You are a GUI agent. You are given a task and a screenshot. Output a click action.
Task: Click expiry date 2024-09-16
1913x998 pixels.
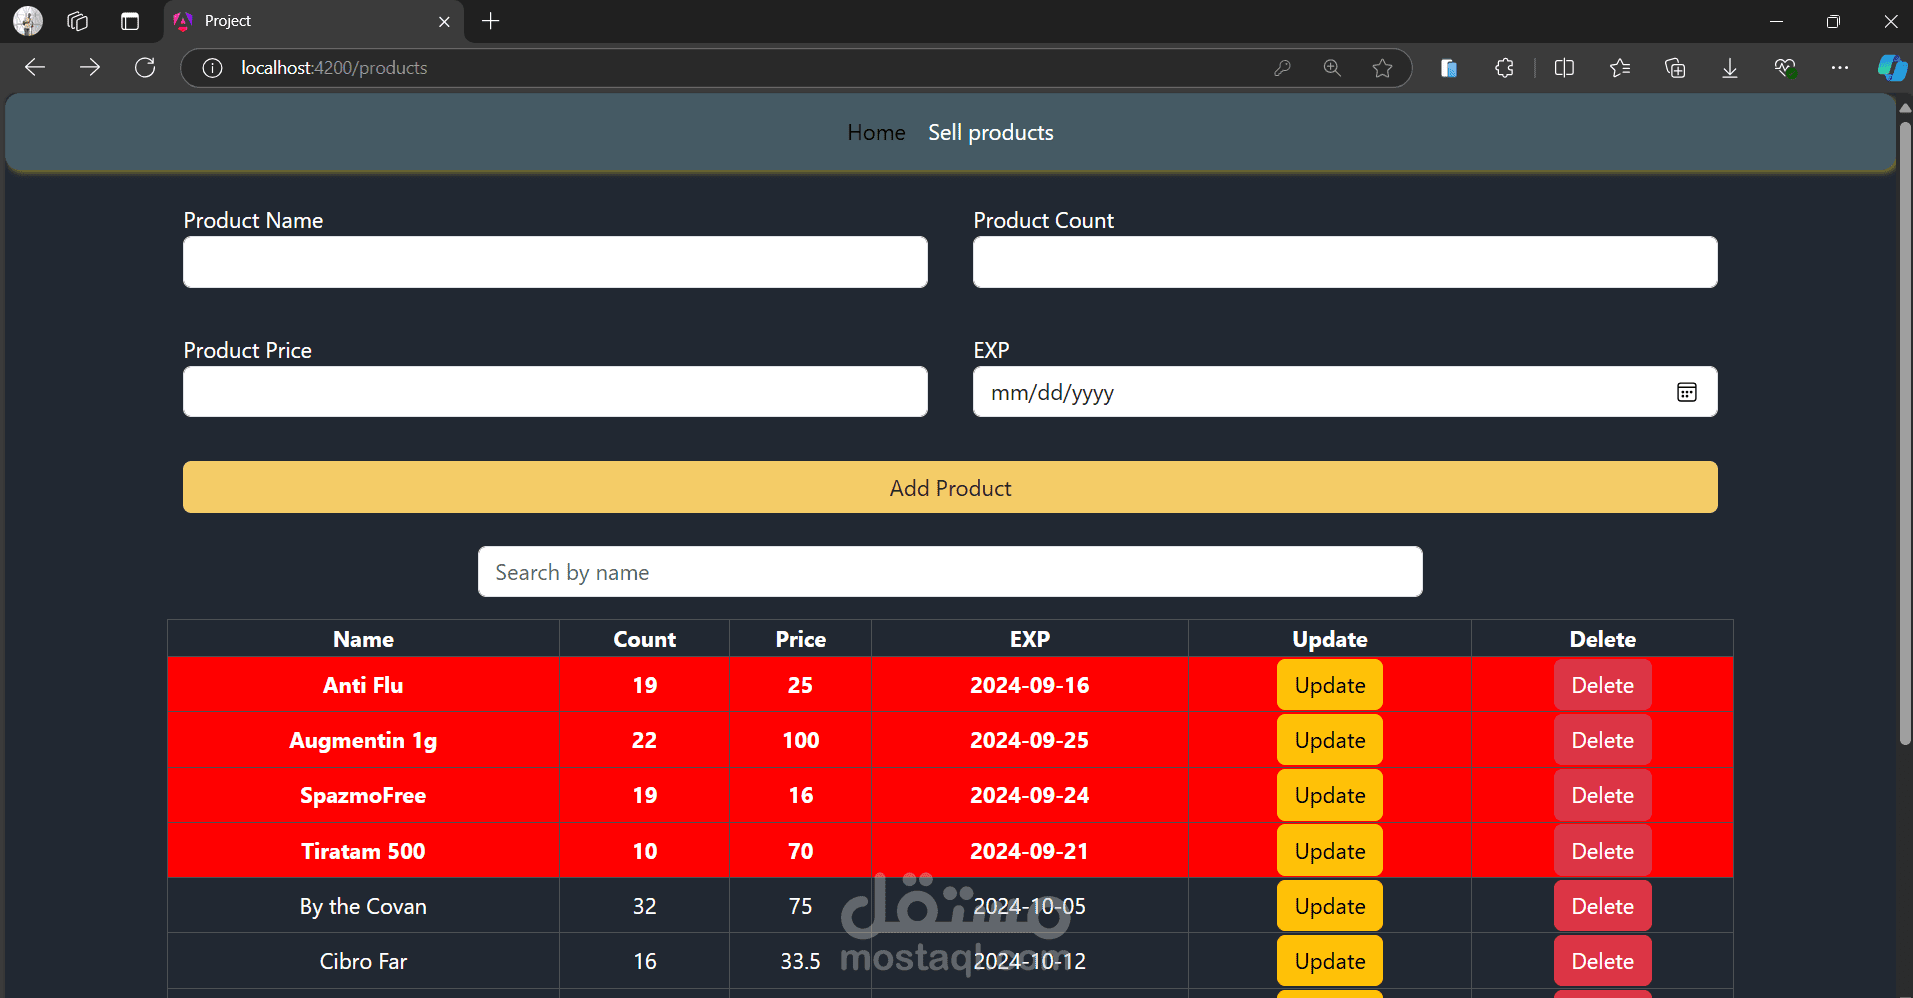point(1030,685)
